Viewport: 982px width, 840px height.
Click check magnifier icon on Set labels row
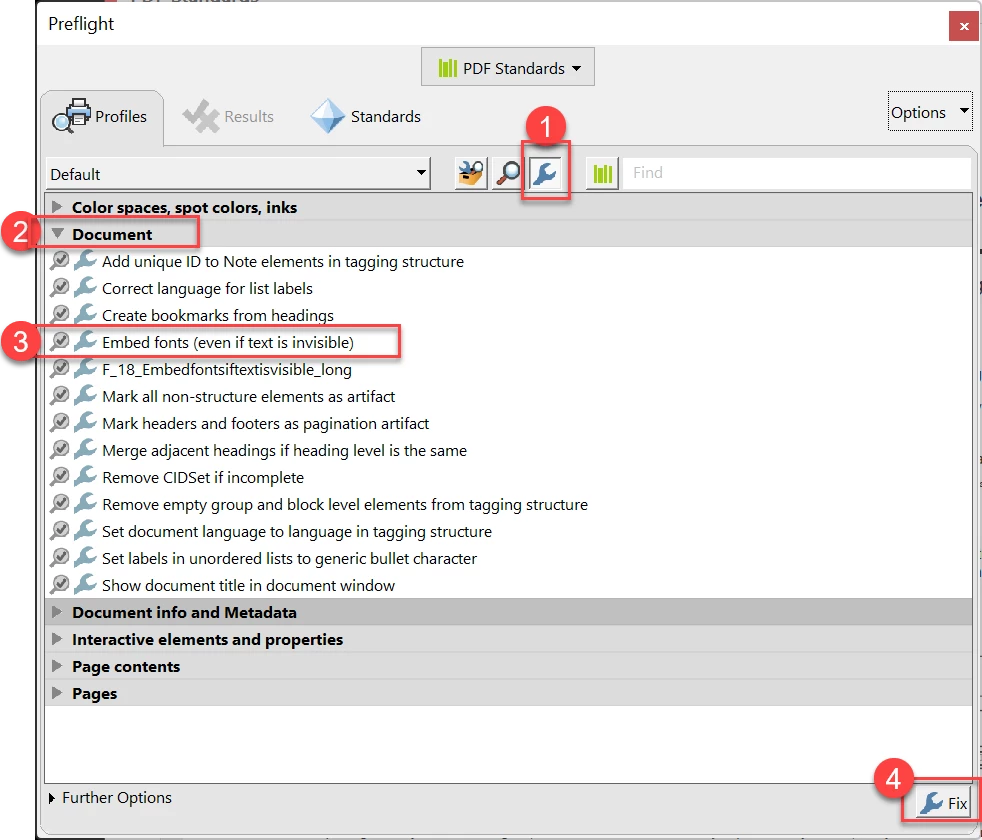point(59,557)
